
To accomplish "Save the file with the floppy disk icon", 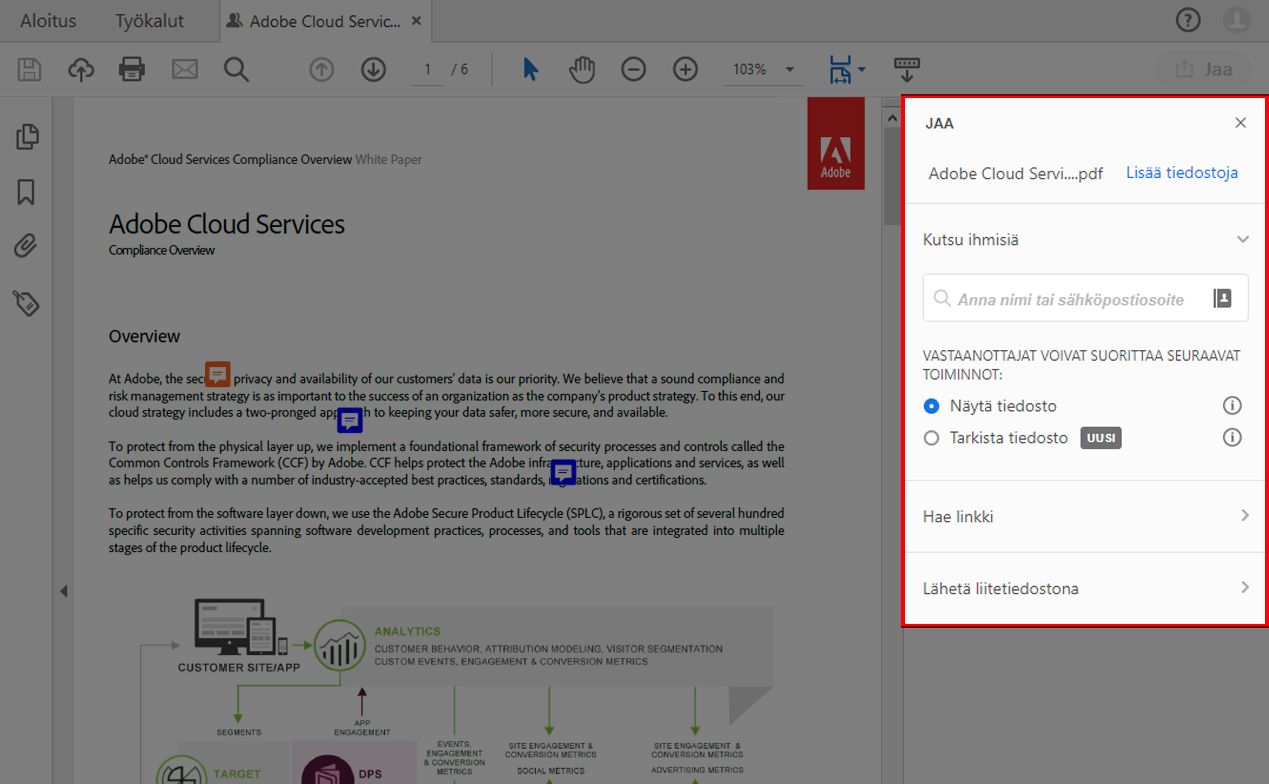I will click(x=30, y=69).
